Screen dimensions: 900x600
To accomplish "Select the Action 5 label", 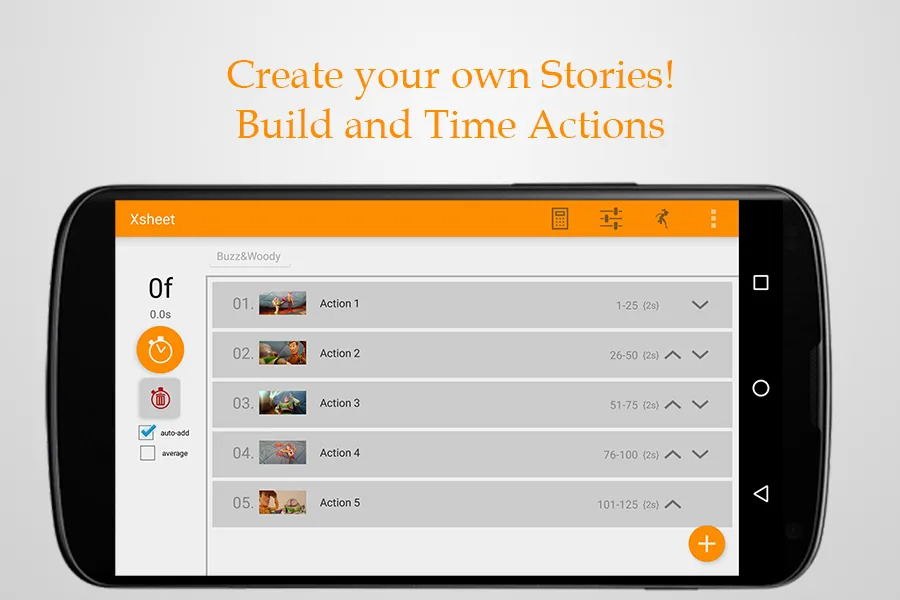I will click(x=340, y=502).
